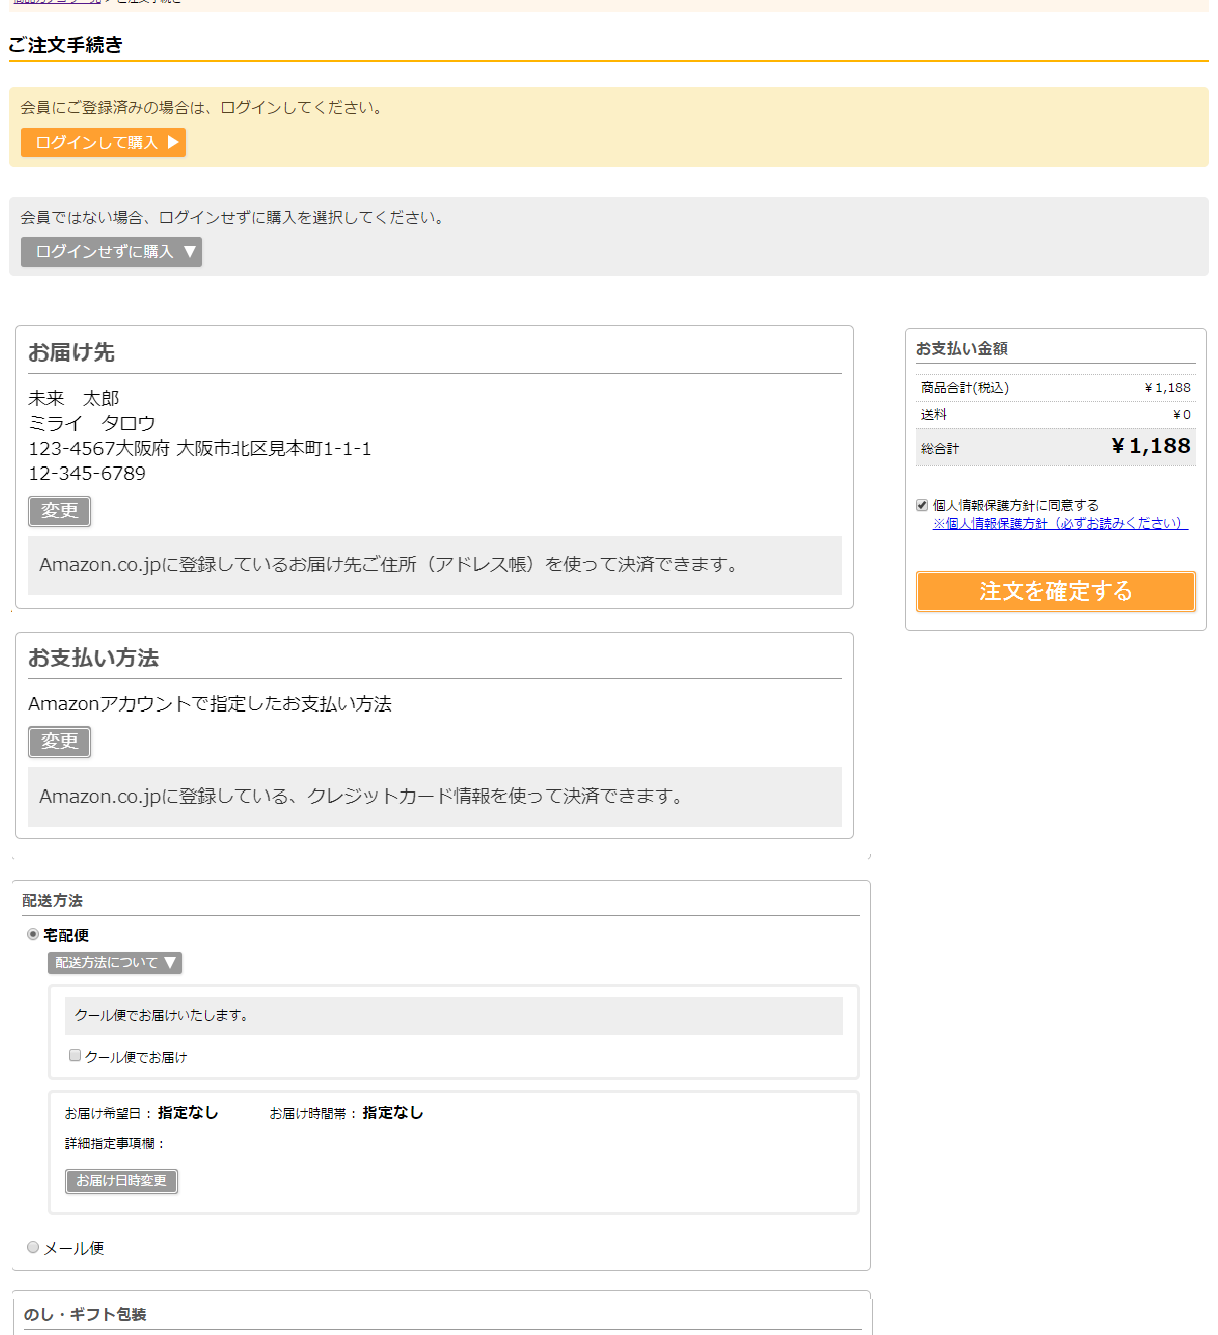
Task: Click the breadcrumb link at the page top
Action: (x=57, y=2)
